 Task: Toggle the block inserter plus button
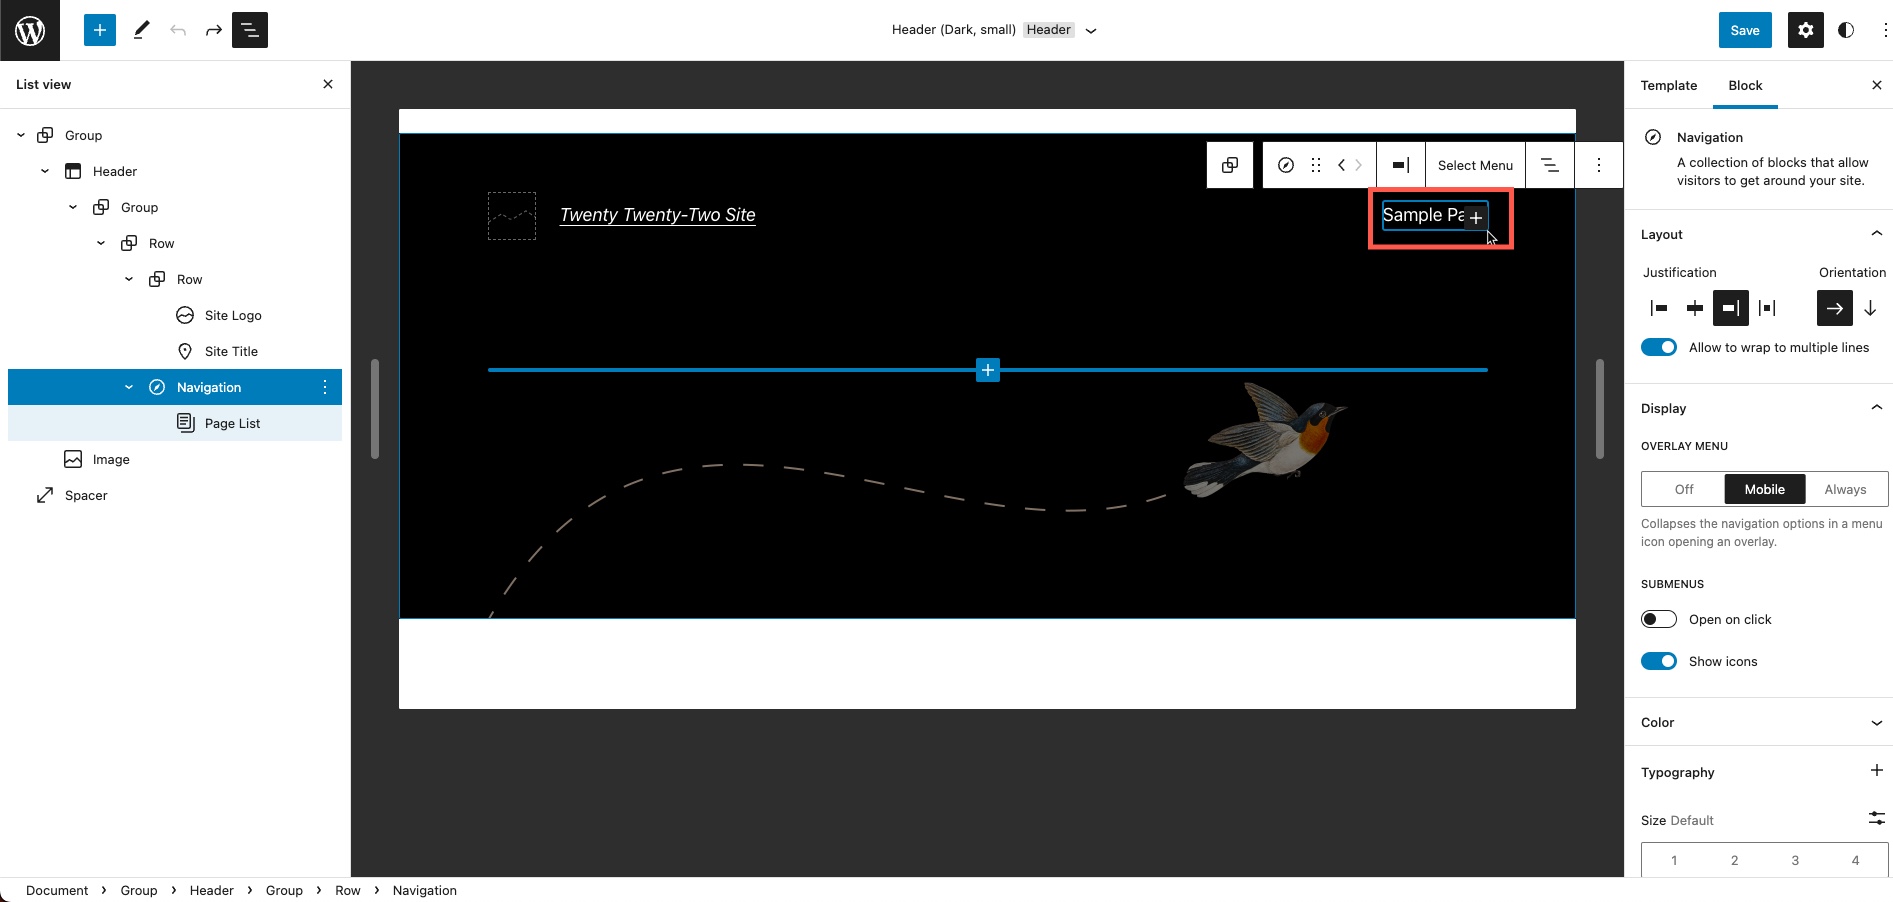tap(100, 30)
